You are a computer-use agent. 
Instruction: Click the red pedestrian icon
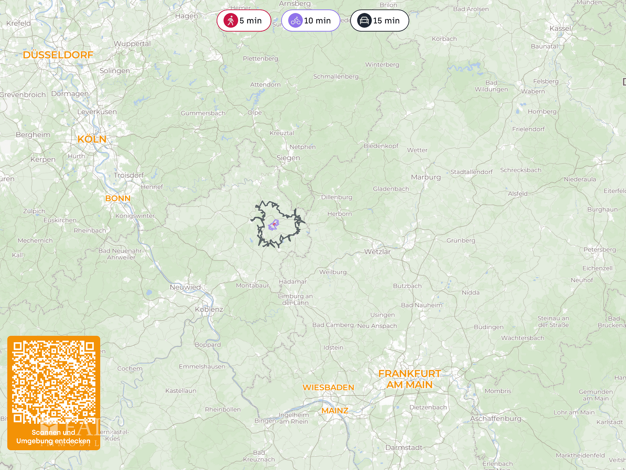tap(230, 20)
